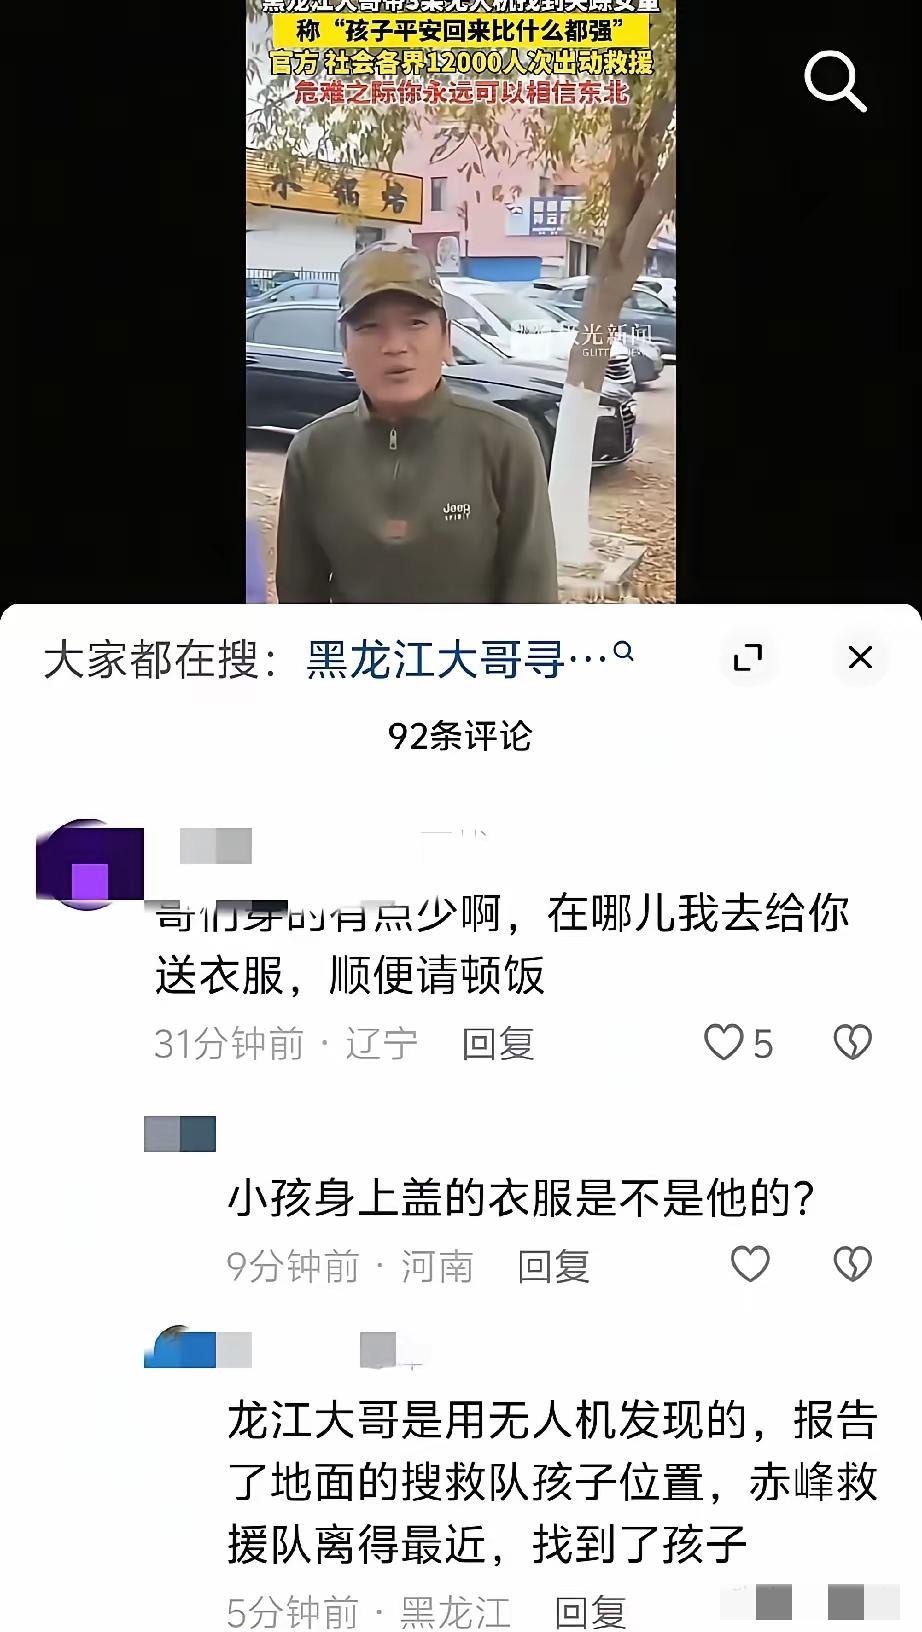The width and height of the screenshot is (922, 1632).
Task: Expand the comments panel to full screen
Action: pos(748,658)
